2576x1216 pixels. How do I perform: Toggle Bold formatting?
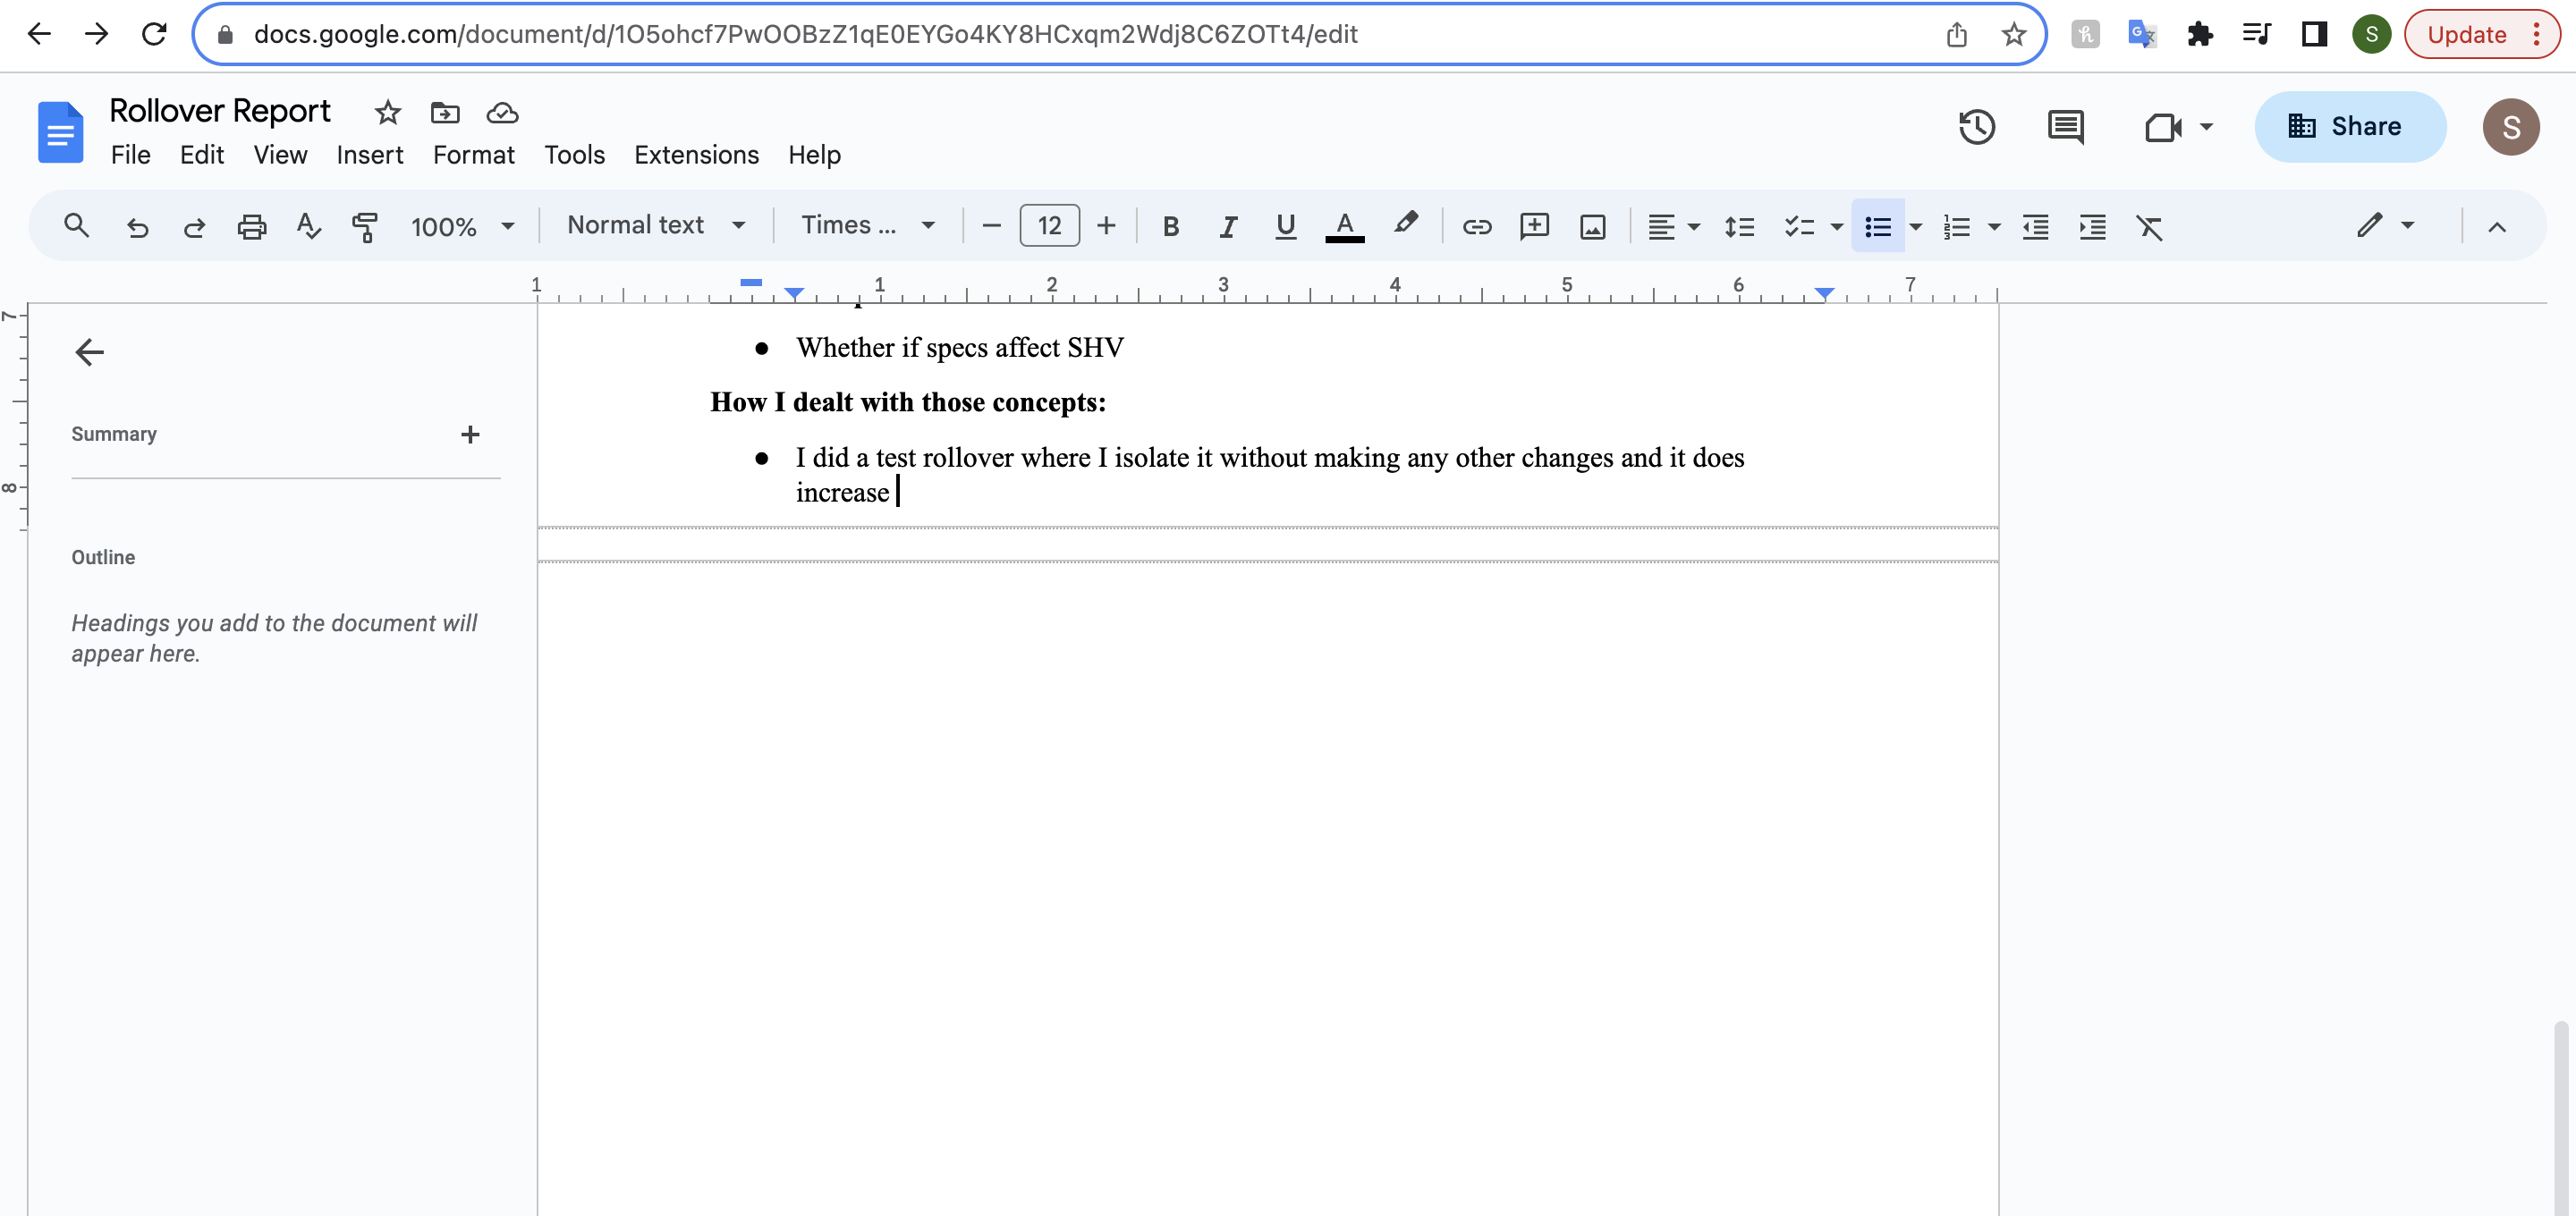(x=1170, y=227)
